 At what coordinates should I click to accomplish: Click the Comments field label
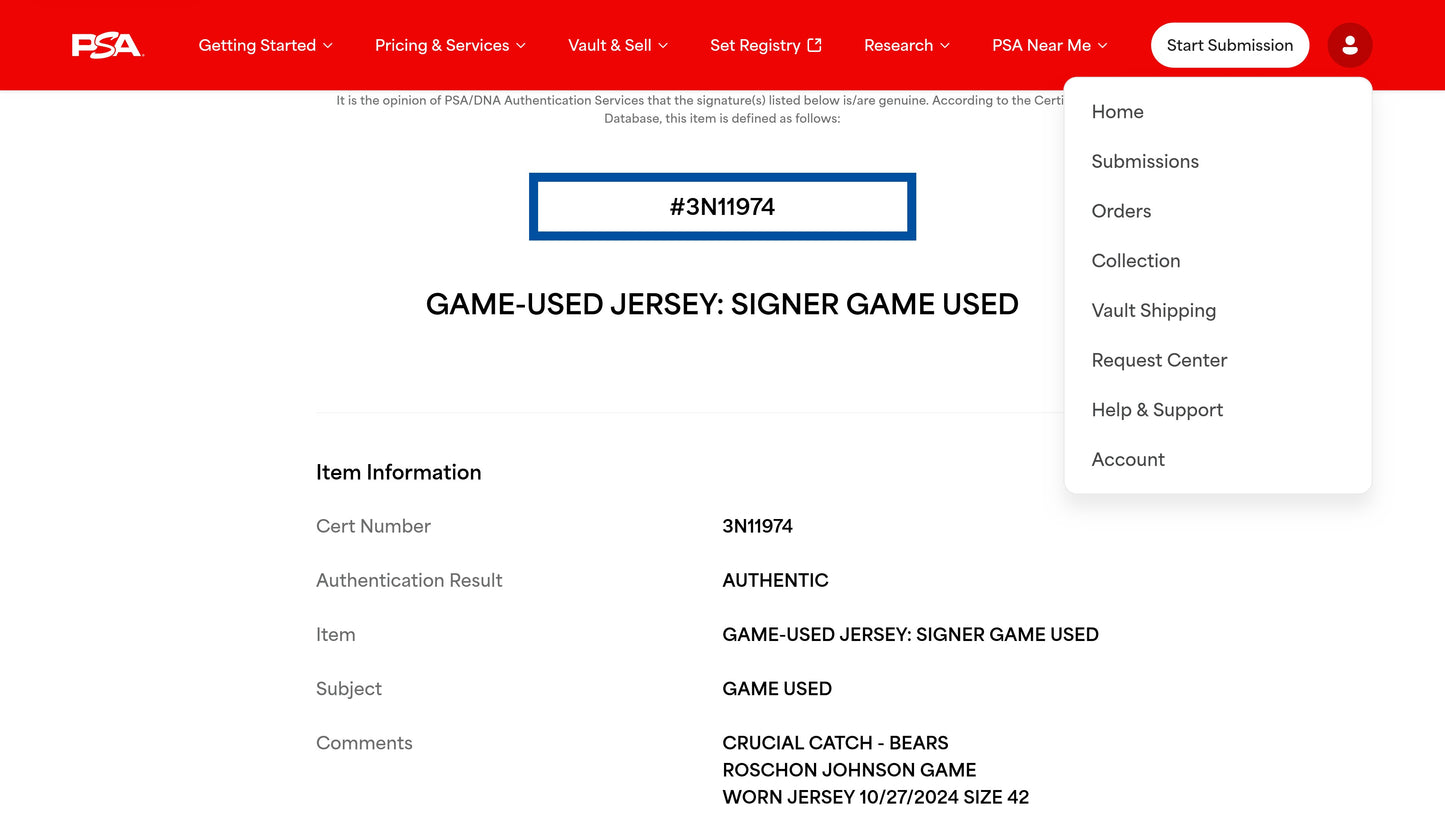364,743
